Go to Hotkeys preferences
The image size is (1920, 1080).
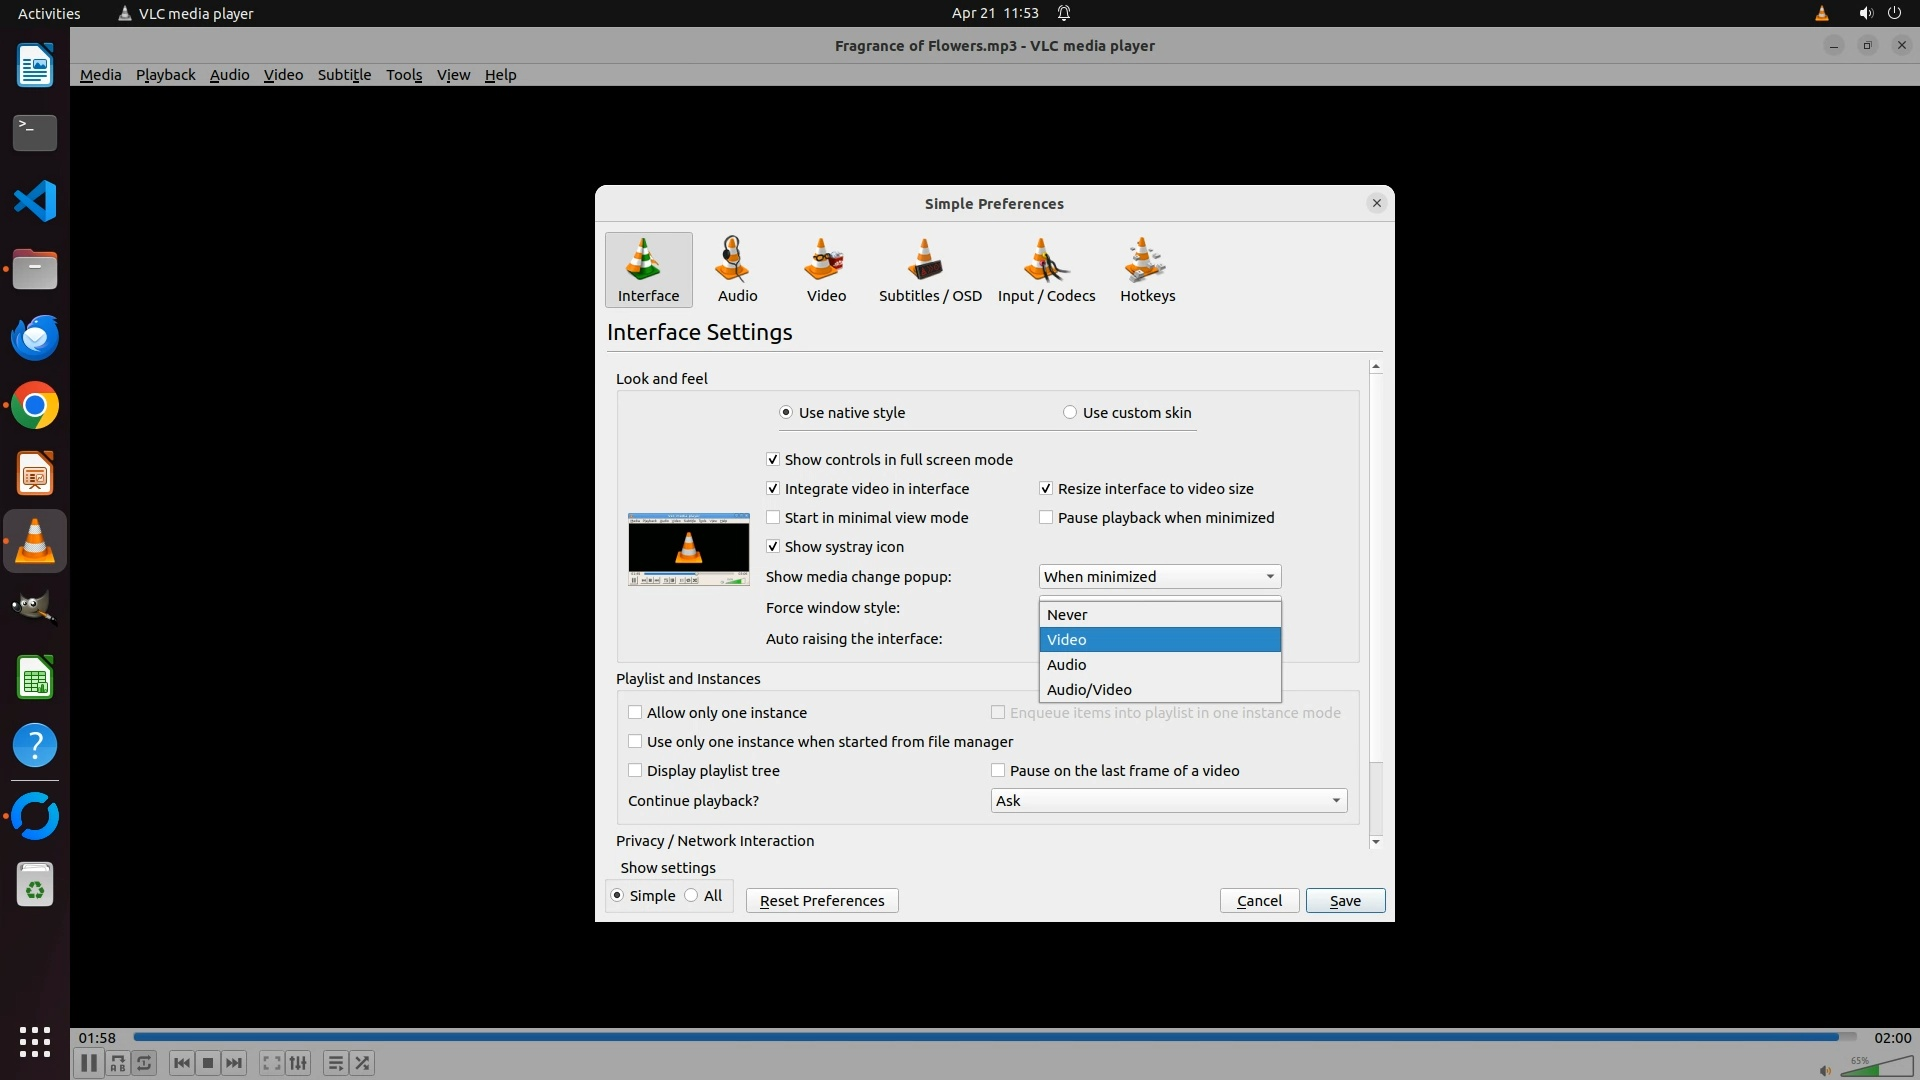tap(1147, 269)
